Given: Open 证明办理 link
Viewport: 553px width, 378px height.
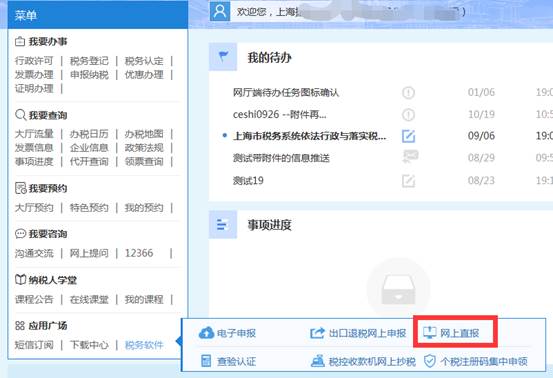Looking at the screenshot, I should (34, 88).
